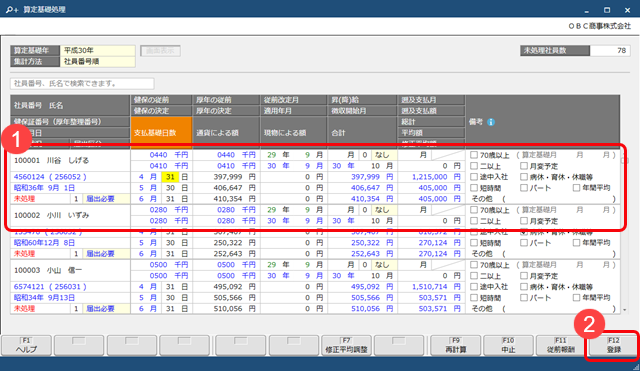
Task: Enable 月変予定 for employee 100002 小川
Action: click(x=524, y=221)
